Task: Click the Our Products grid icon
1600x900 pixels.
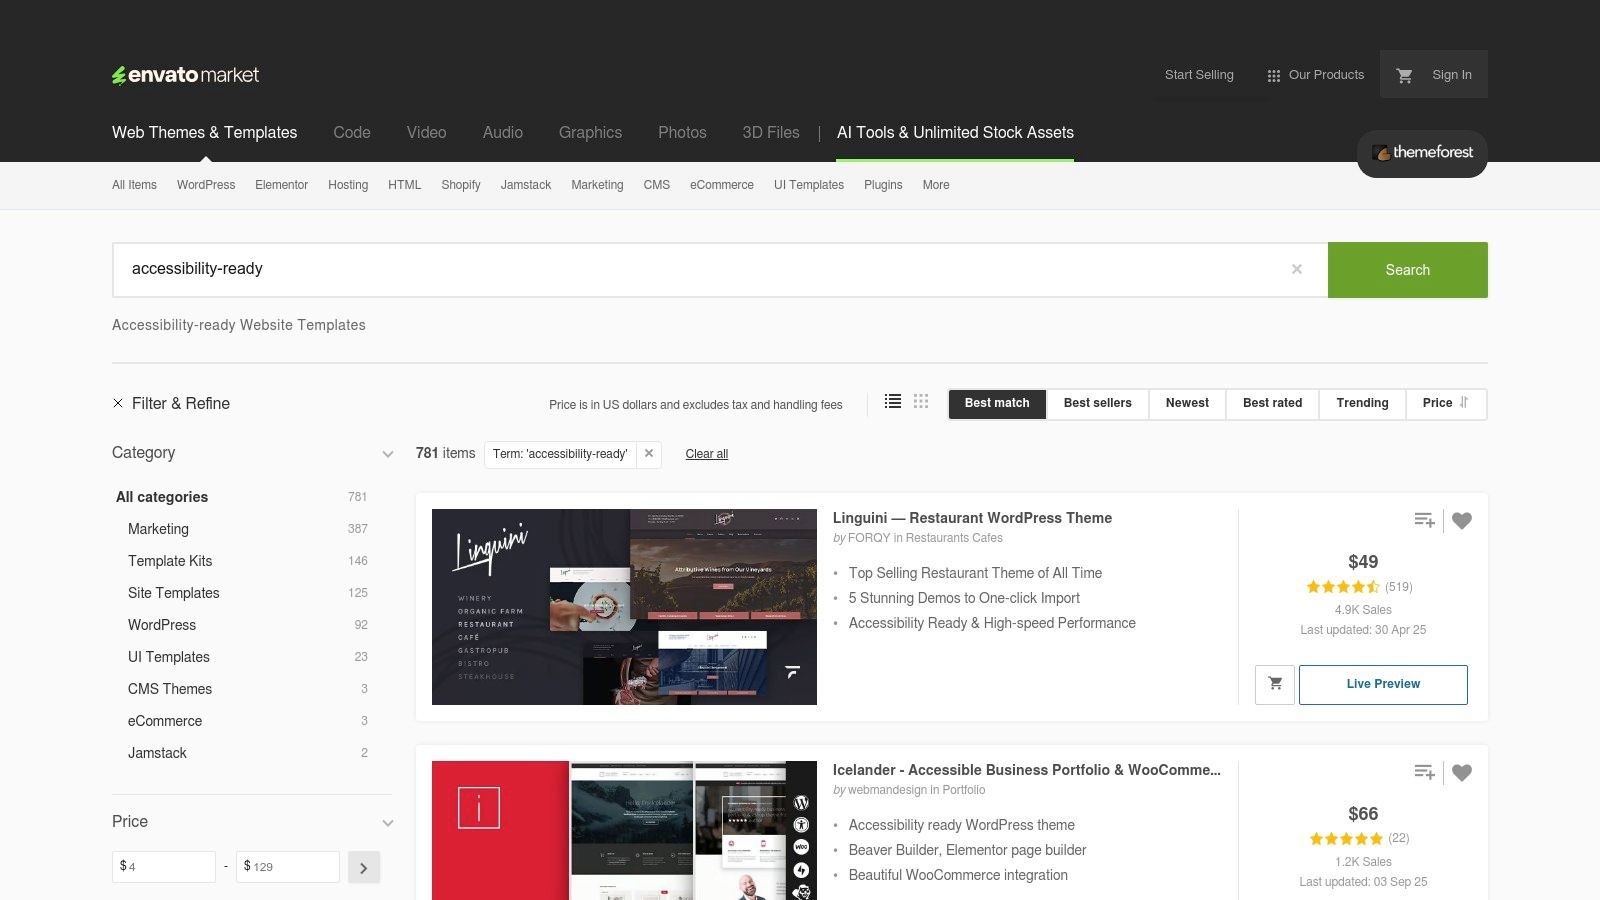Action: click(x=1273, y=75)
